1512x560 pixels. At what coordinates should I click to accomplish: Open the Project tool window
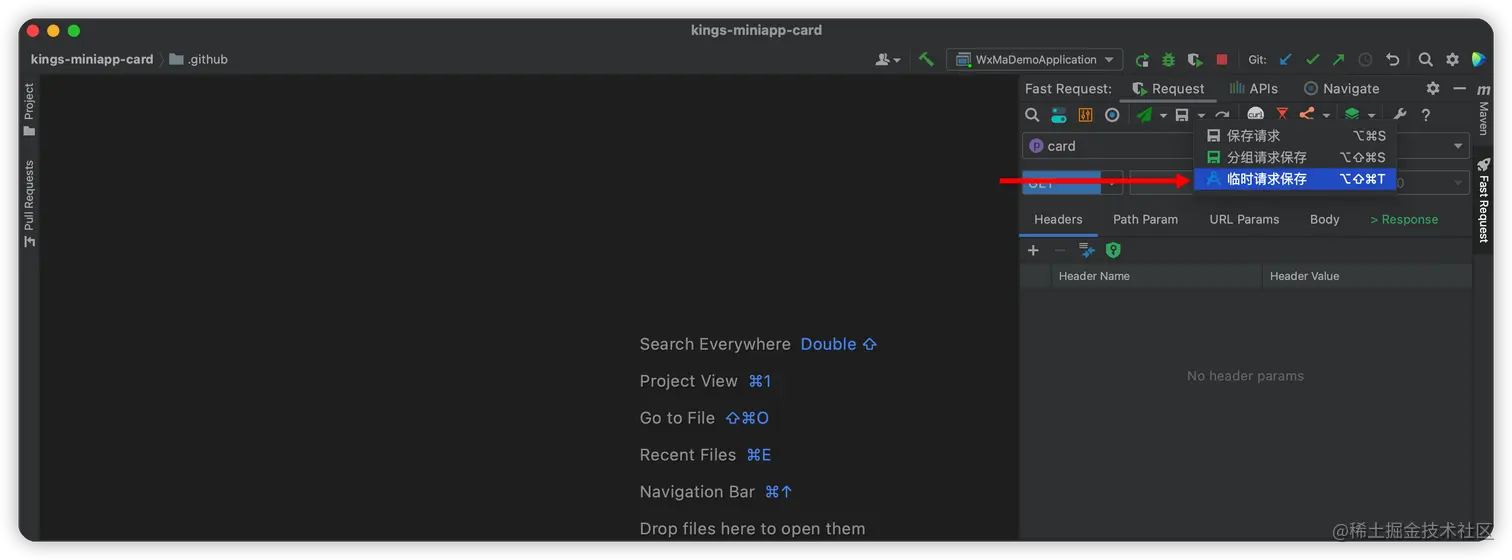pyautogui.click(x=29, y=110)
